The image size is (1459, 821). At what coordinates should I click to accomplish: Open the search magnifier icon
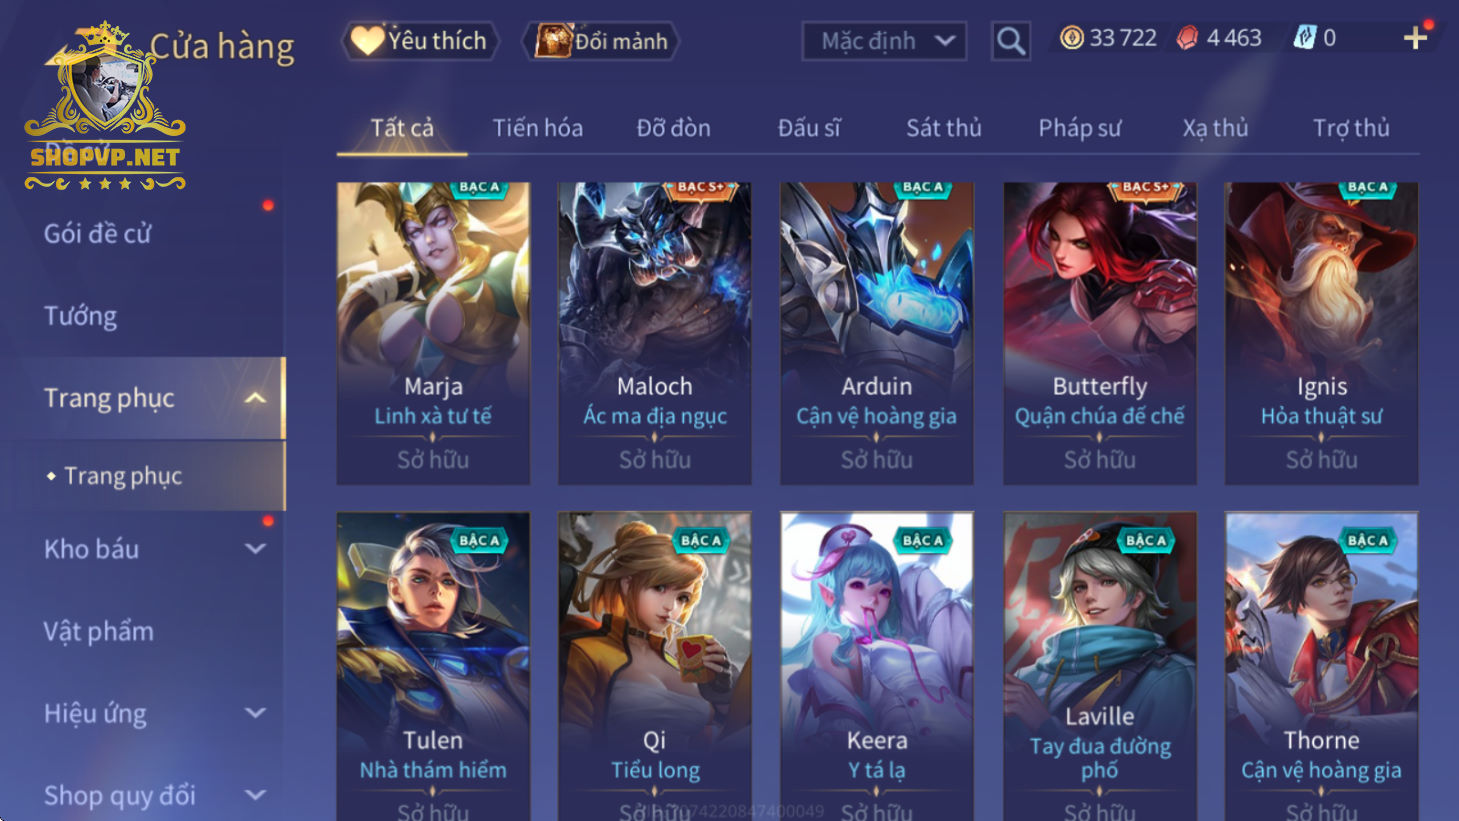[x=1010, y=41]
